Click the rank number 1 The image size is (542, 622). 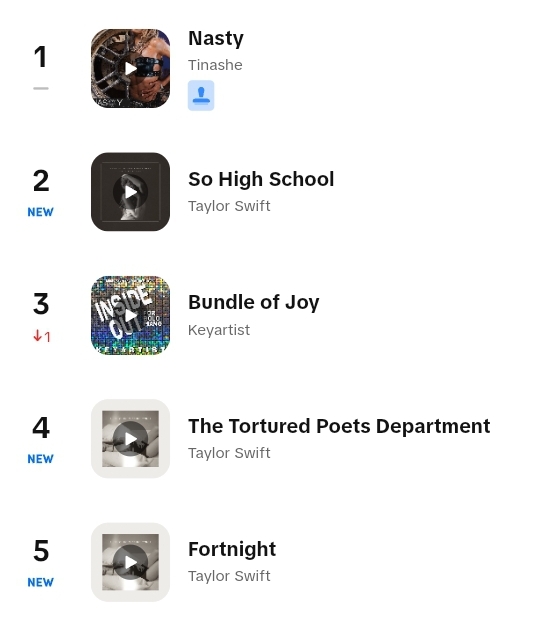pyautogui.click(x=40, y=57)
